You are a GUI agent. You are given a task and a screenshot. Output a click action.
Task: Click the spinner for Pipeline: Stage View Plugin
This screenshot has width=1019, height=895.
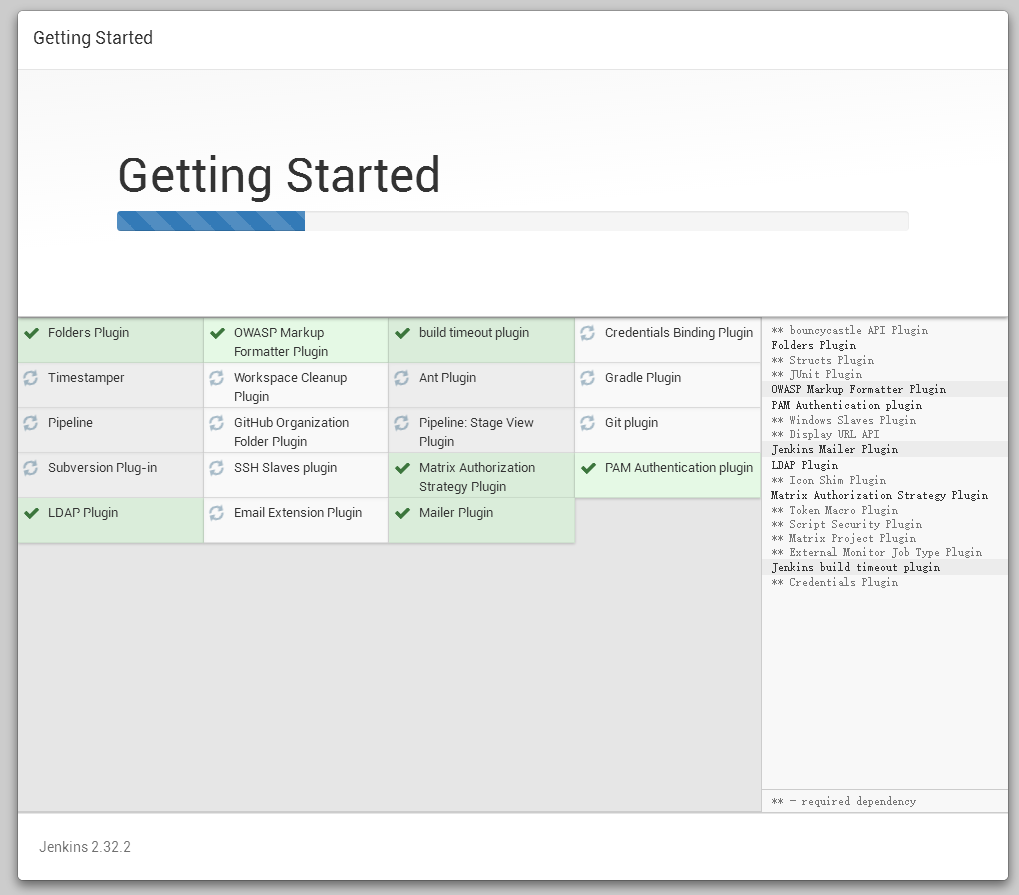pyautogui.click(x=402, y=423)
